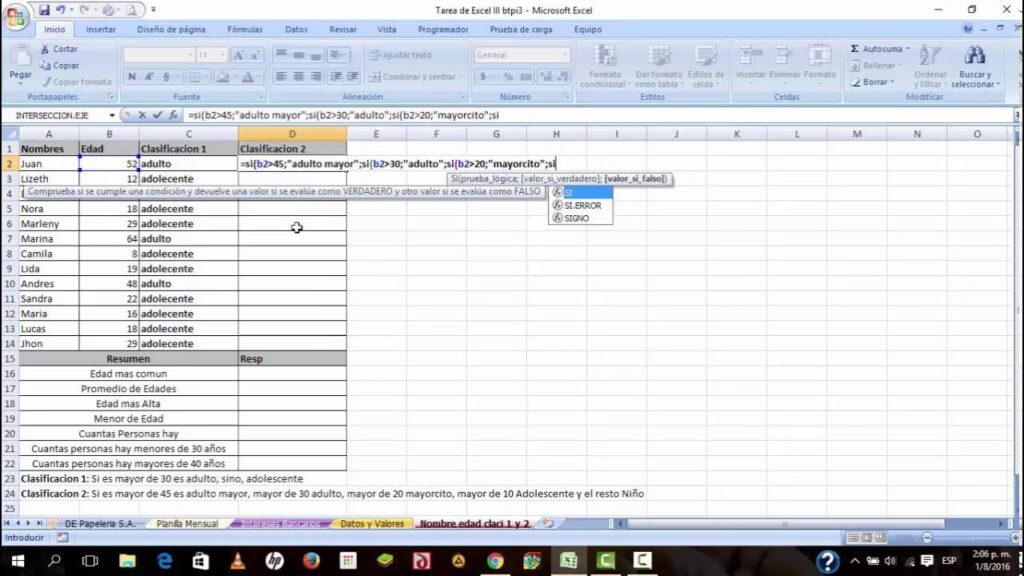The height and width of the screenshot is (576, 1024).
Task: Click the Pegar clipboard icon
Action: pos(20,58)
